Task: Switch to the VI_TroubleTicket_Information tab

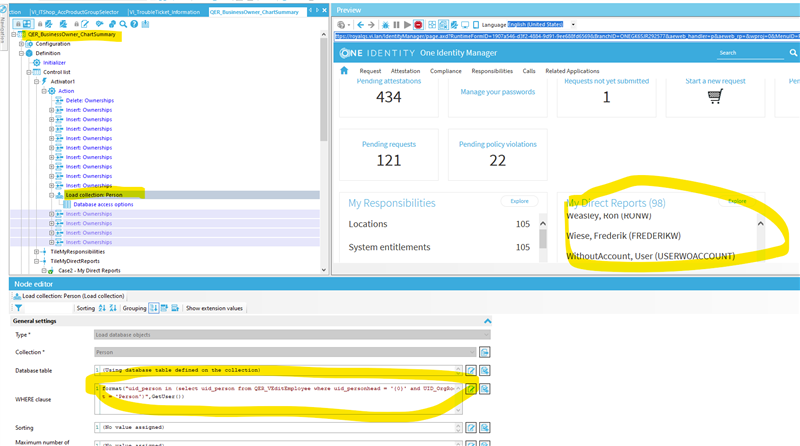Action: tap(164, 12)
